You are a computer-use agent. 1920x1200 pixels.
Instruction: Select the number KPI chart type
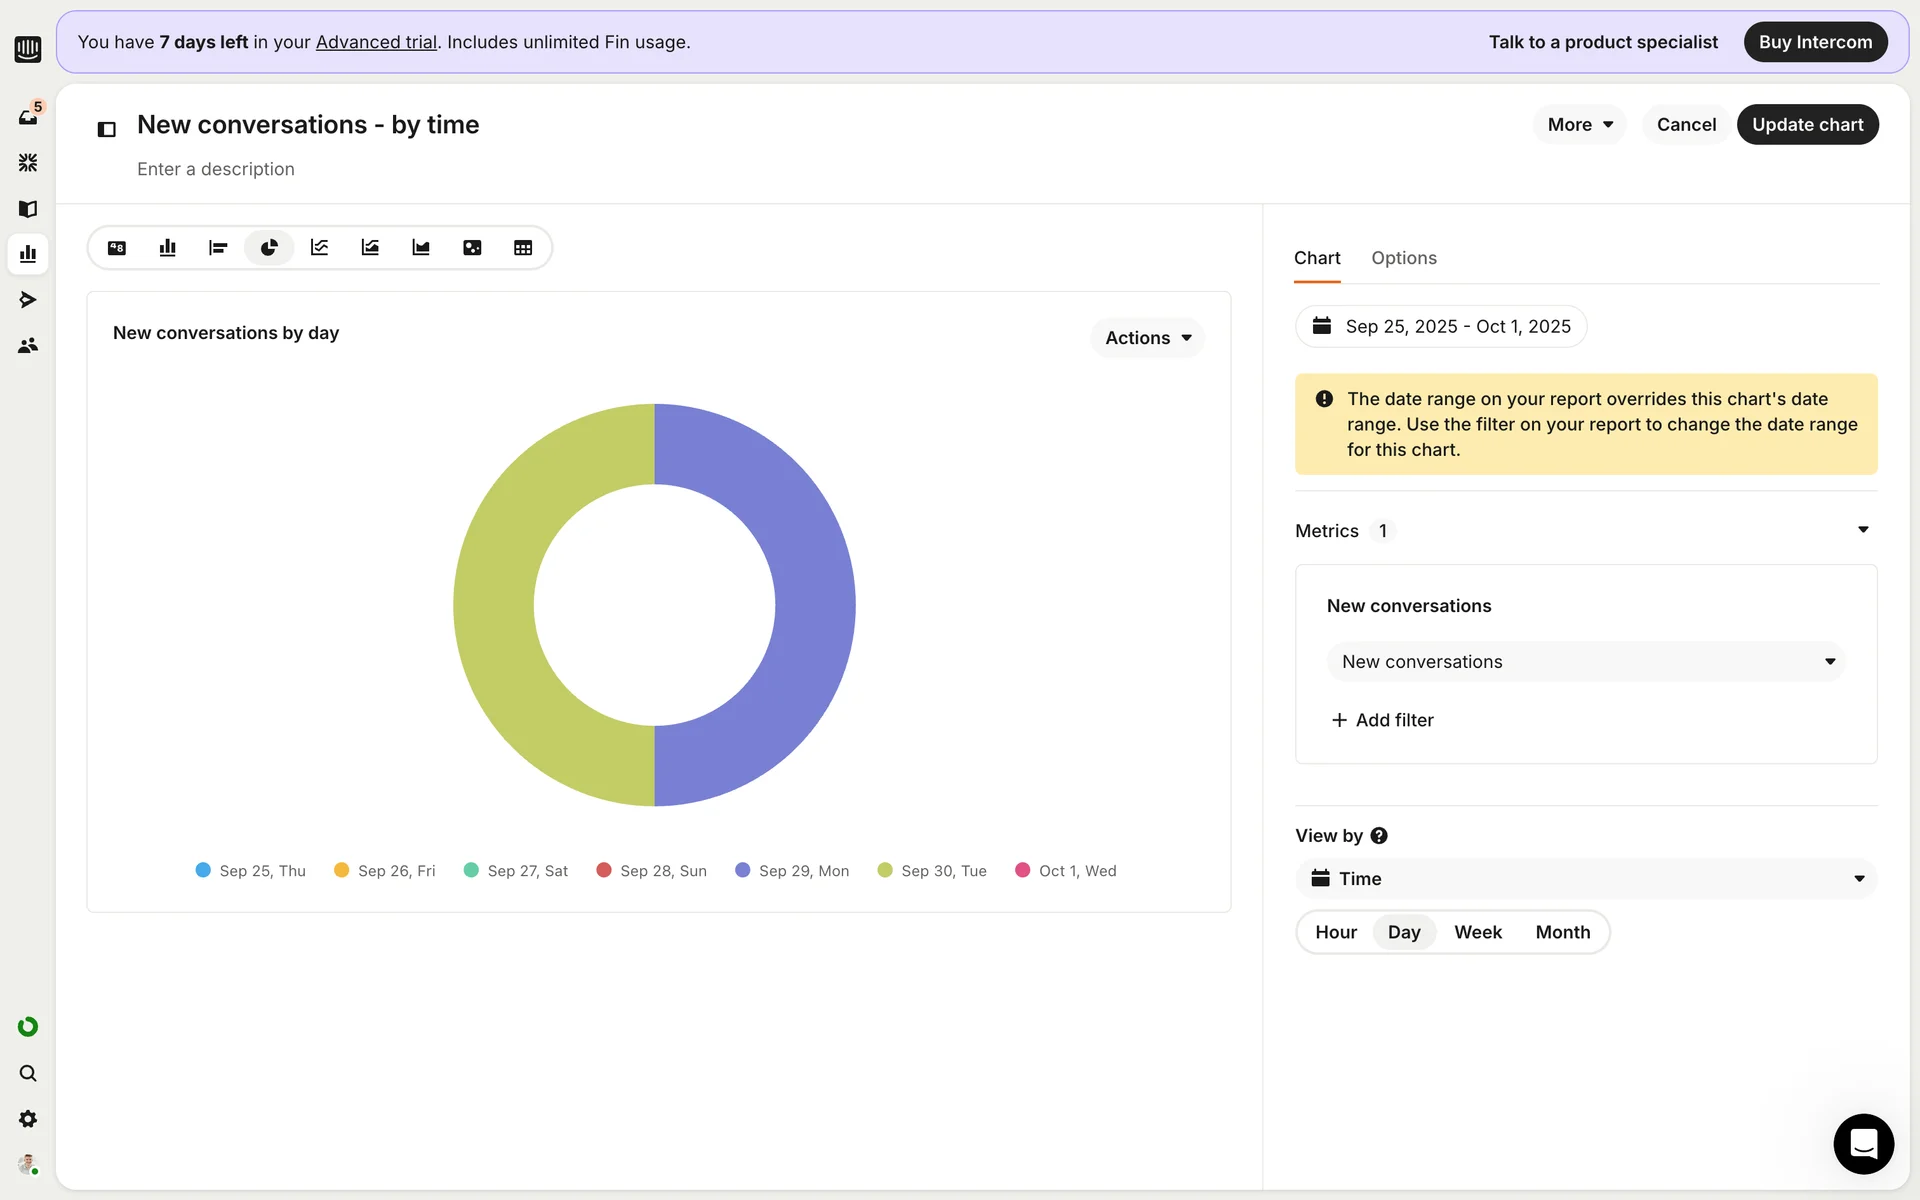point(117,248)
